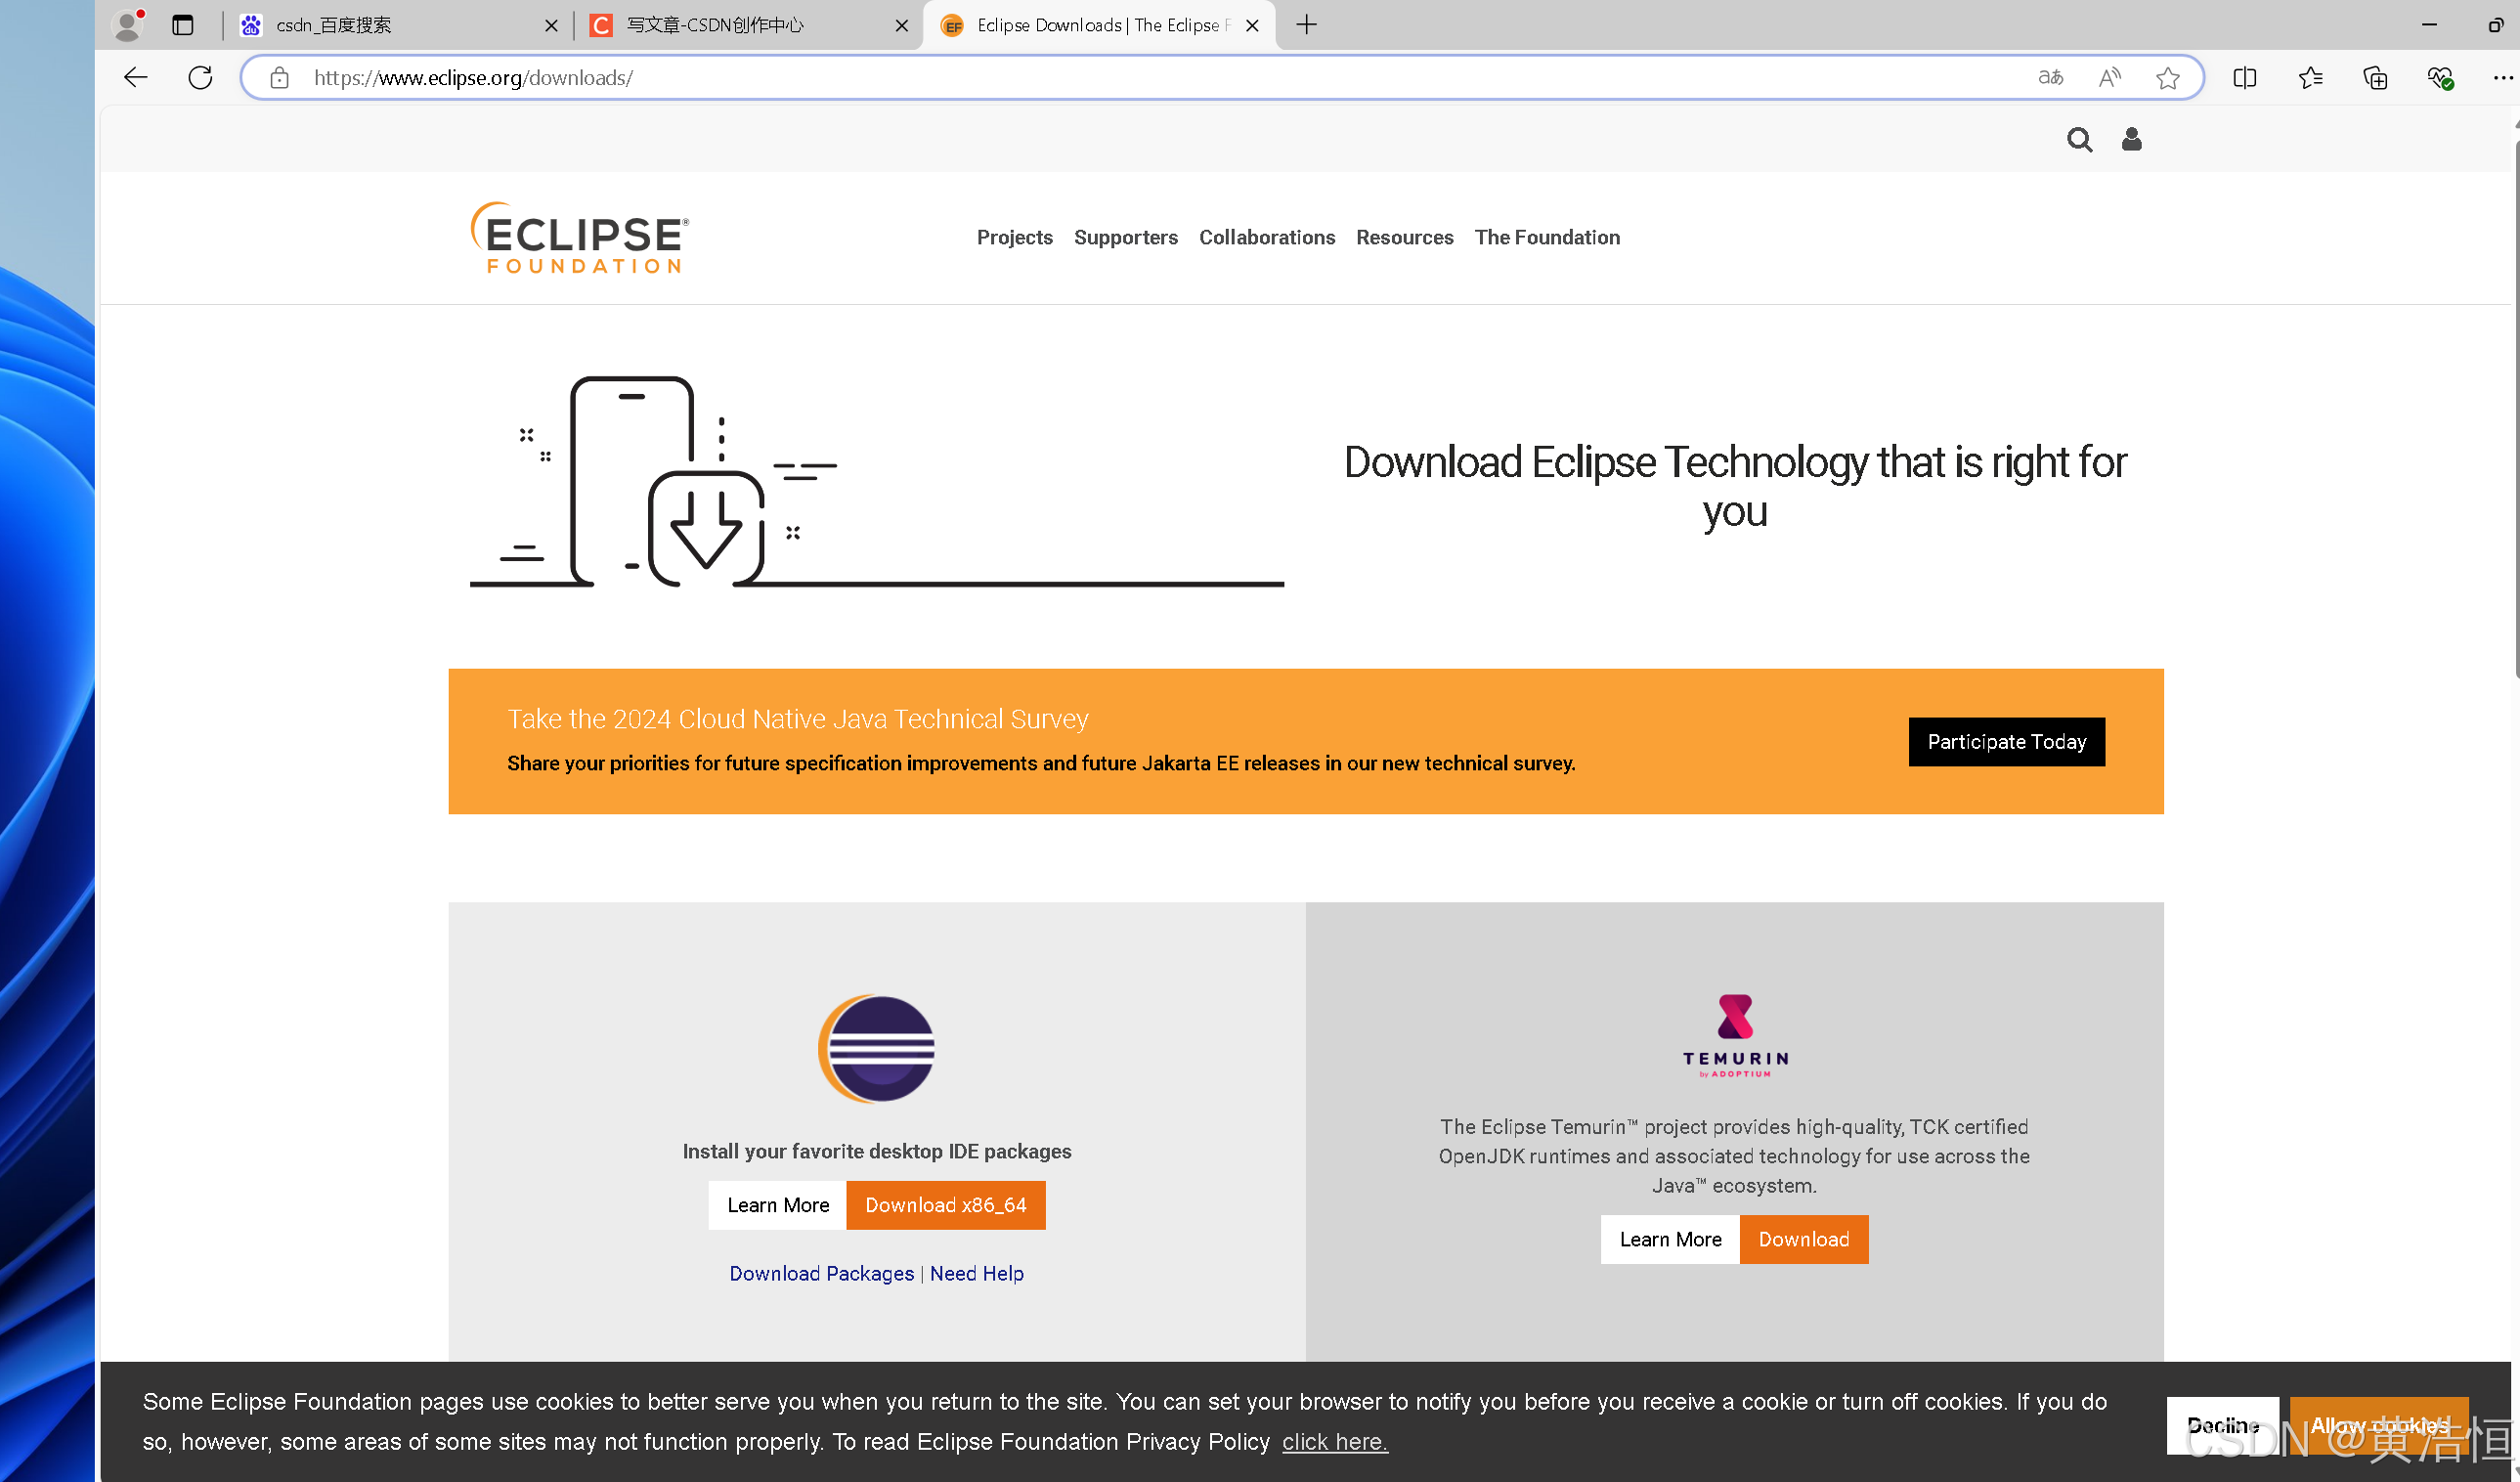Restore down the browser window
2520x1482 pixels.
(2494, 25)
